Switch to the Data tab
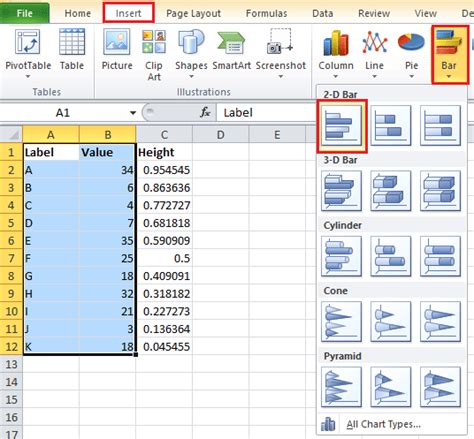The height and width of the screenshot is (439, 474). coord(322,13)
